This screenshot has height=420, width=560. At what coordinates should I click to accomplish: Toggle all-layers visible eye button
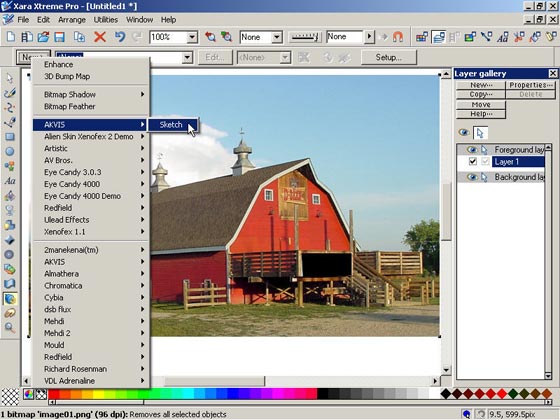coord(463,132)
